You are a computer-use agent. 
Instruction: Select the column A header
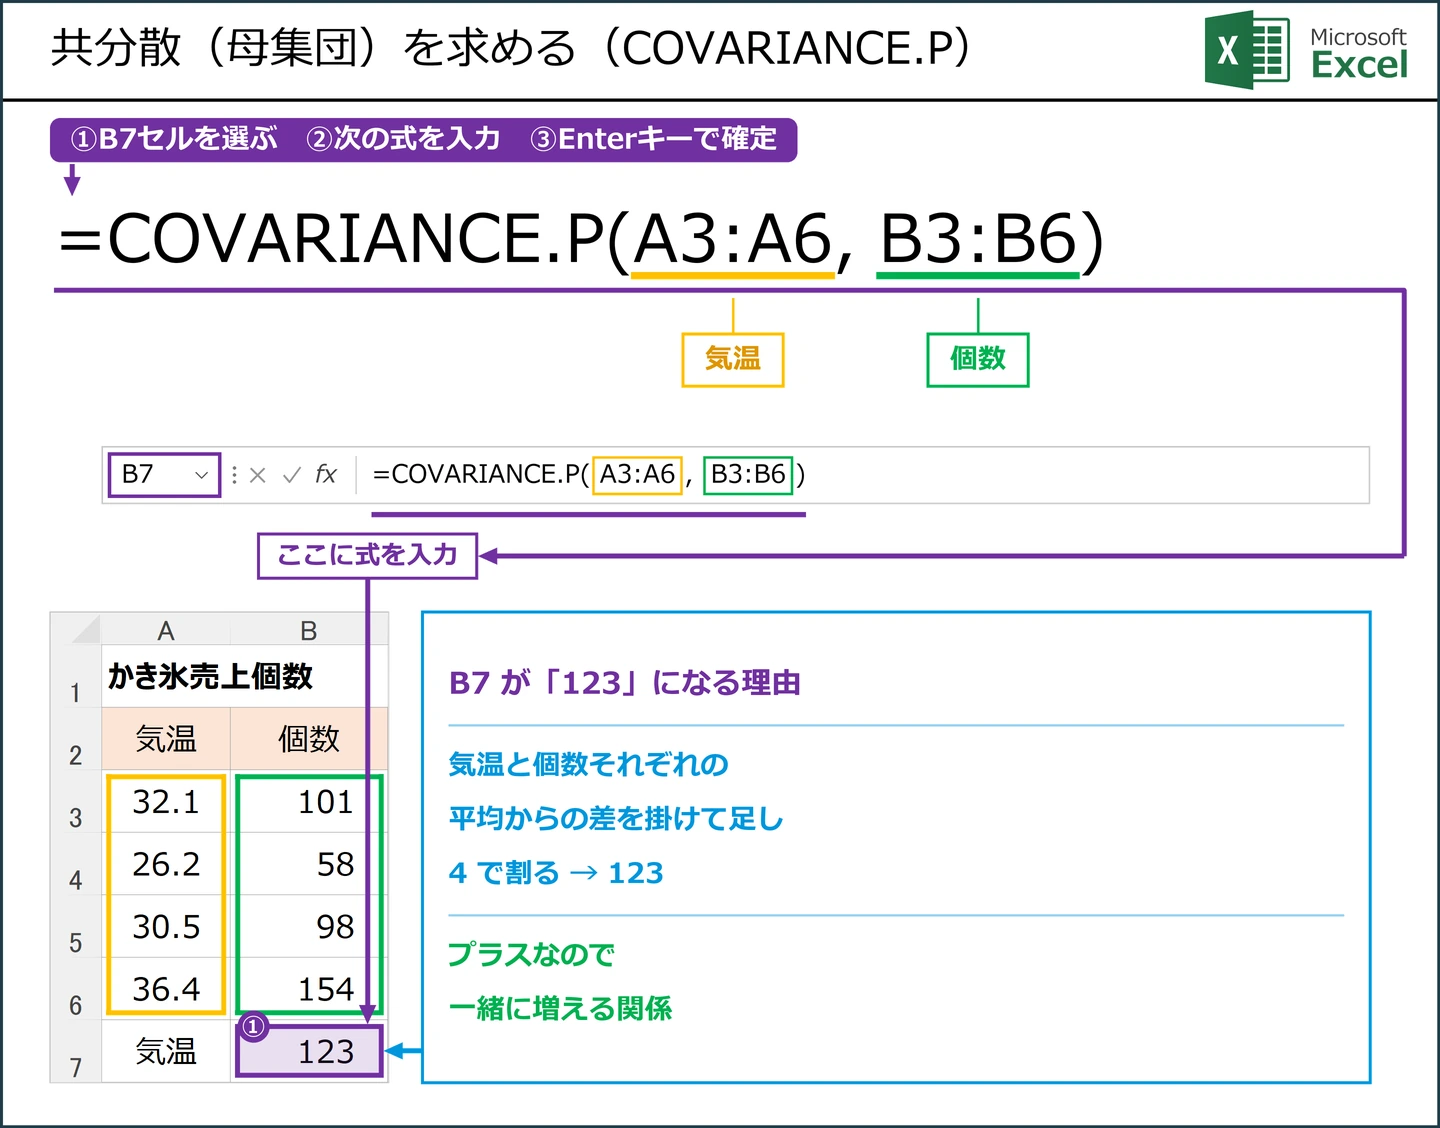tap(166, 630)
